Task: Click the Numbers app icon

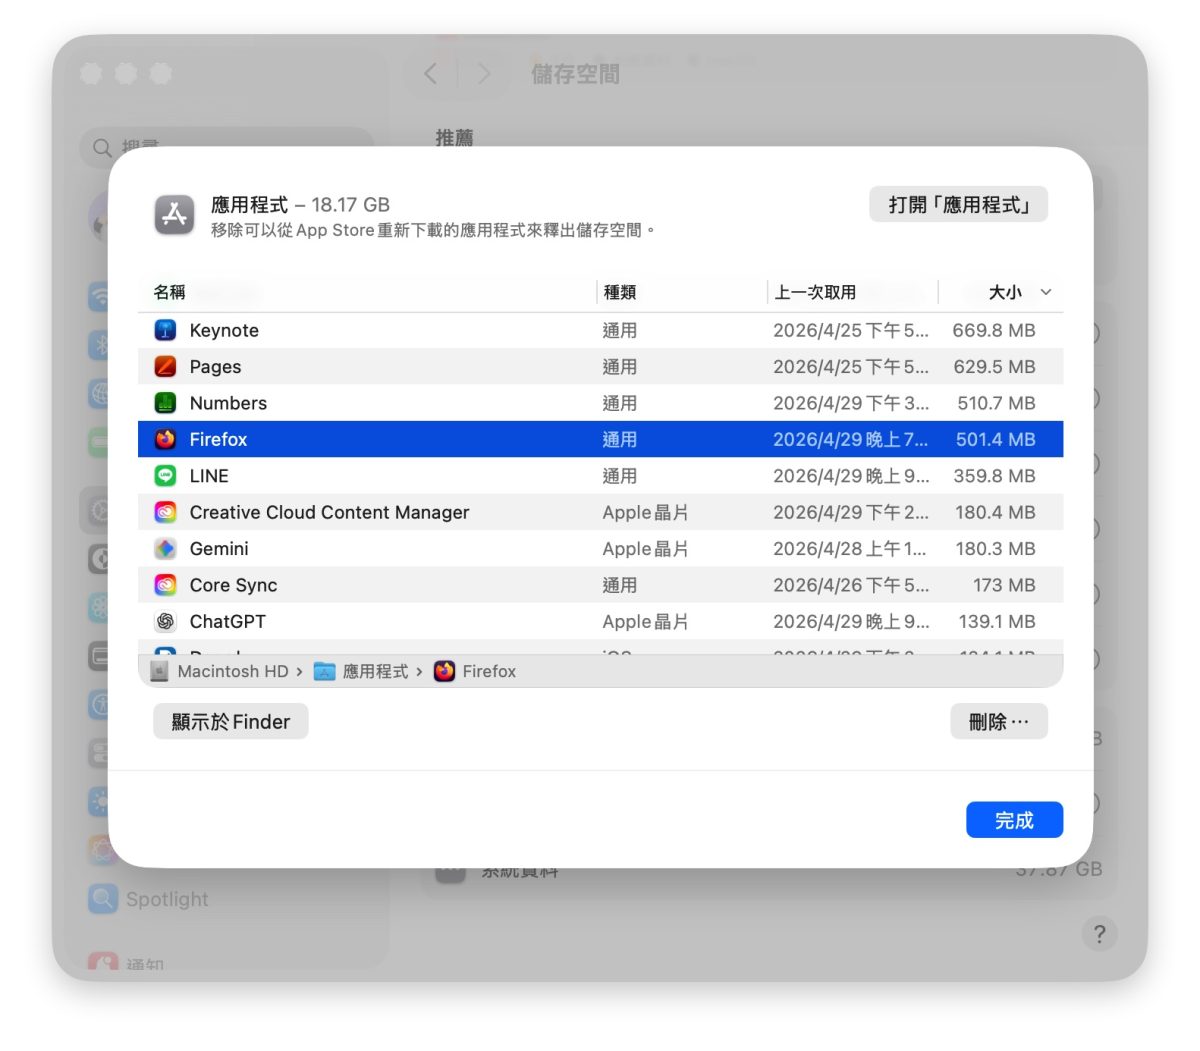Action: coord(165,403)
